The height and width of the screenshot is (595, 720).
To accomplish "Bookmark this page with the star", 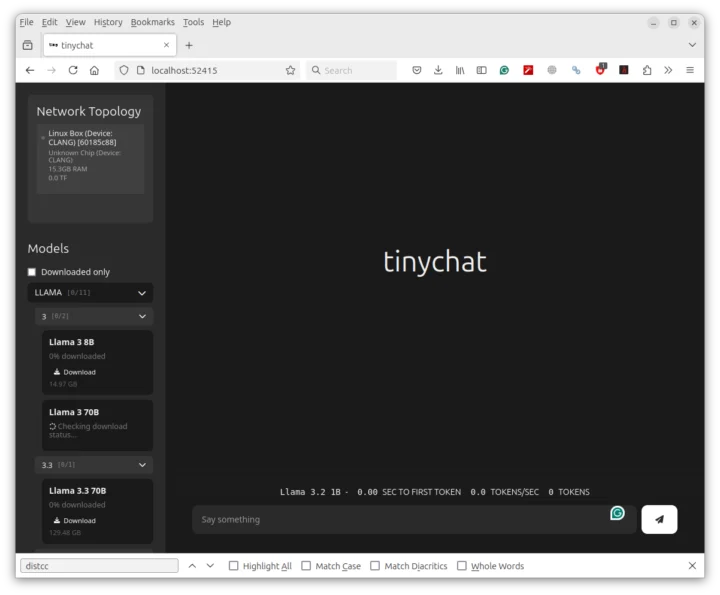I will [290, 70].
